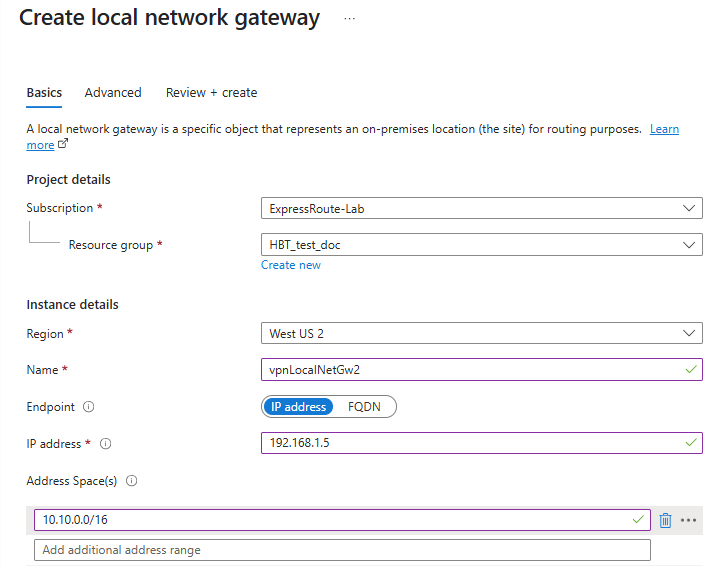Viewport: 710px width, 568px height.
Task: Open the Region dropdown
Action: (x=480, y=333)
